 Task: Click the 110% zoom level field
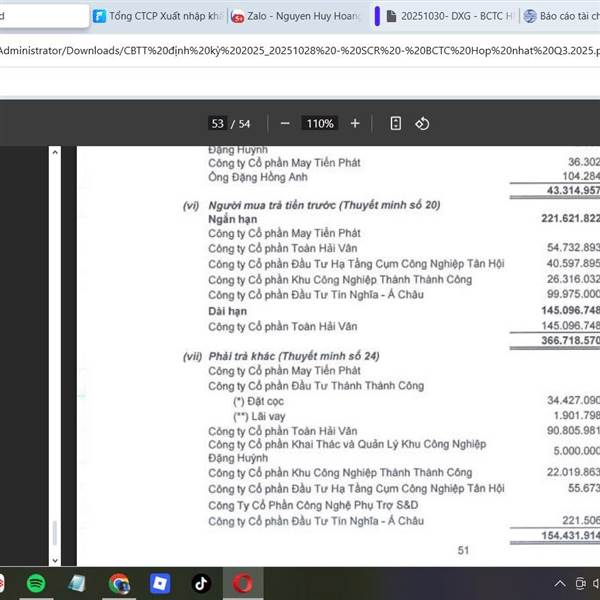click(320, 124)
